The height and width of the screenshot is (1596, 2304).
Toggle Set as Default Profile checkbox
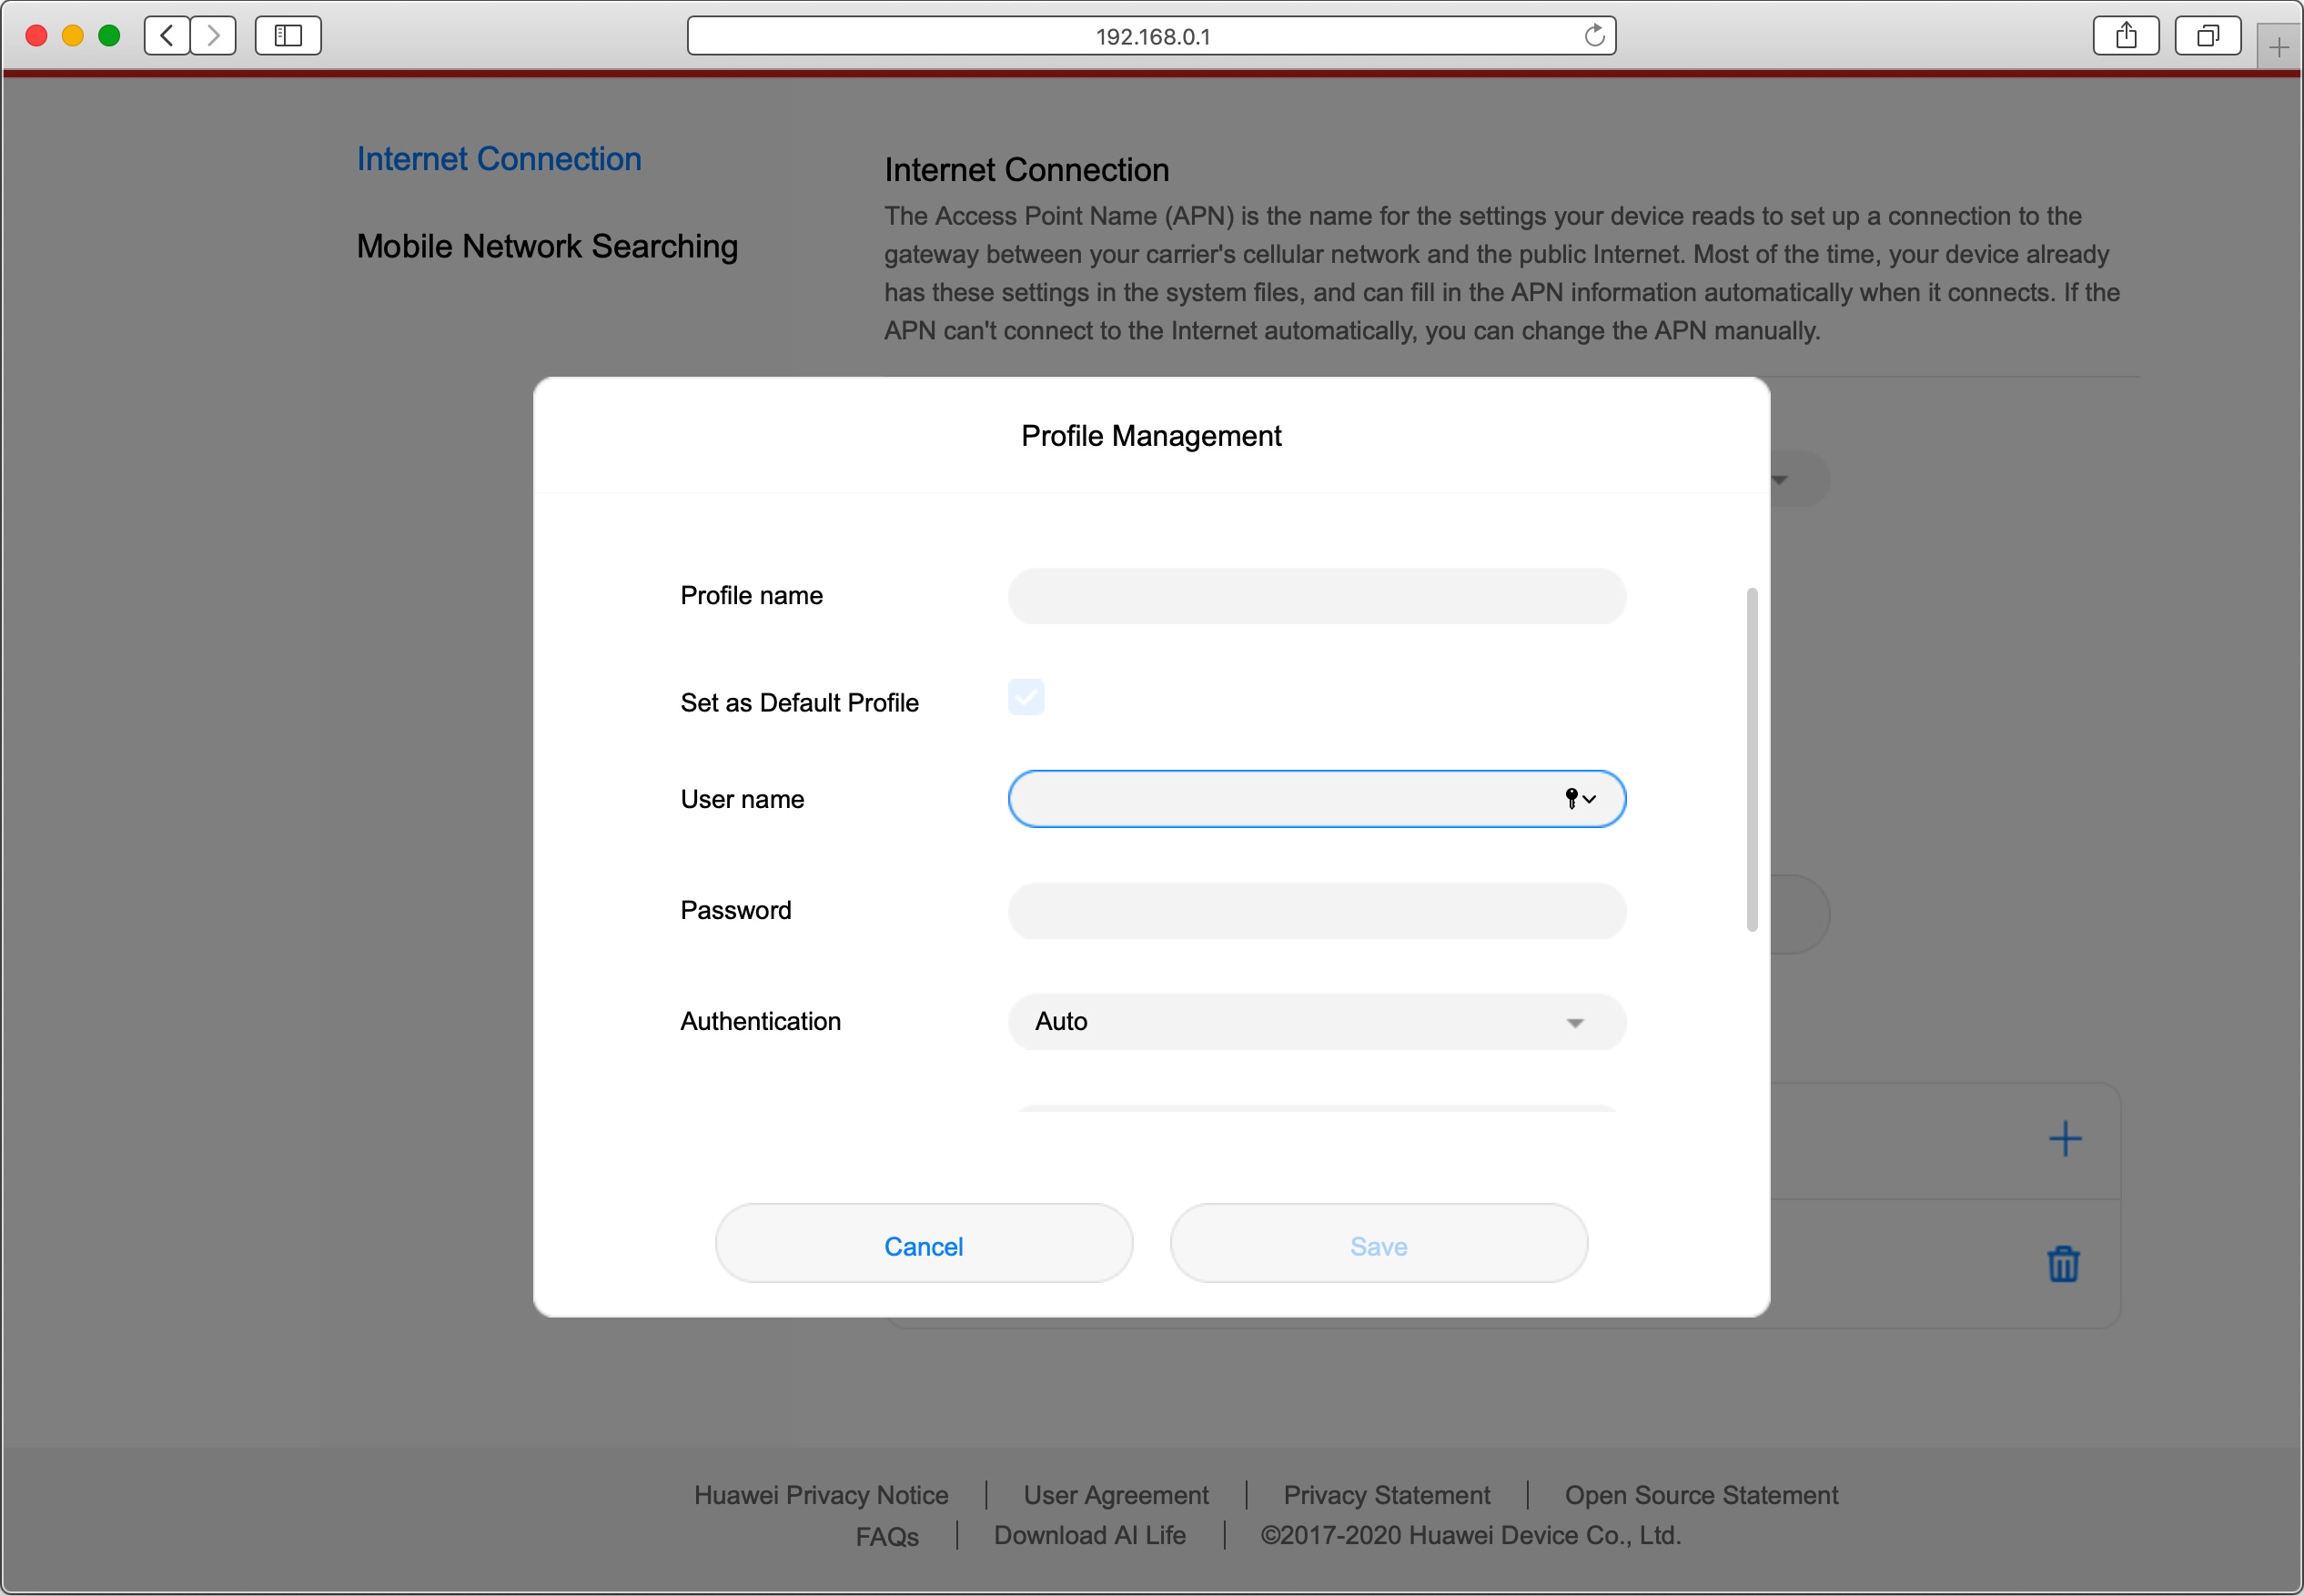click(x=1026, y=697)
